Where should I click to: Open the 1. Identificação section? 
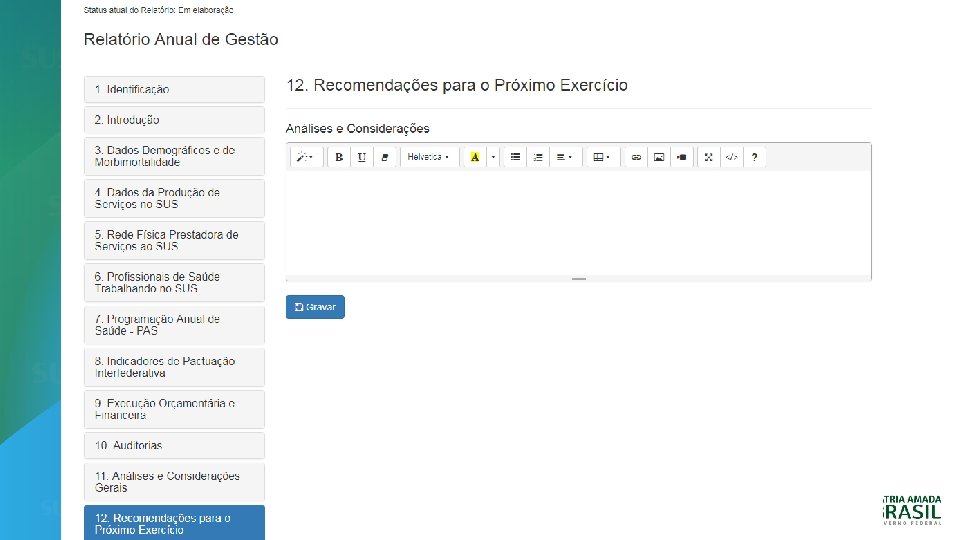click(x=174, y=89)
